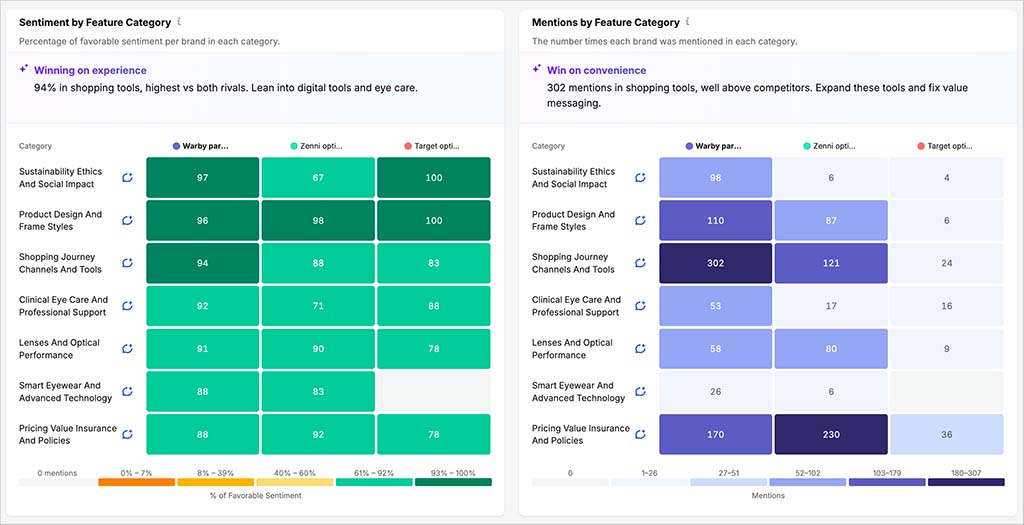Click the 180–307 mentions legend swatch
The width and height of the screenshot is (1024, 525).
tap(966, 482)
